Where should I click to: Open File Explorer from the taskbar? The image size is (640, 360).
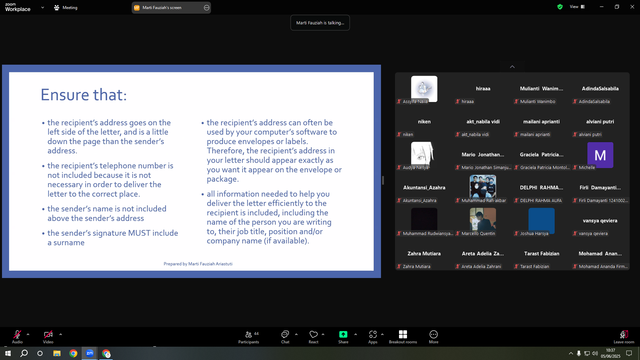[x=57, y=353]
